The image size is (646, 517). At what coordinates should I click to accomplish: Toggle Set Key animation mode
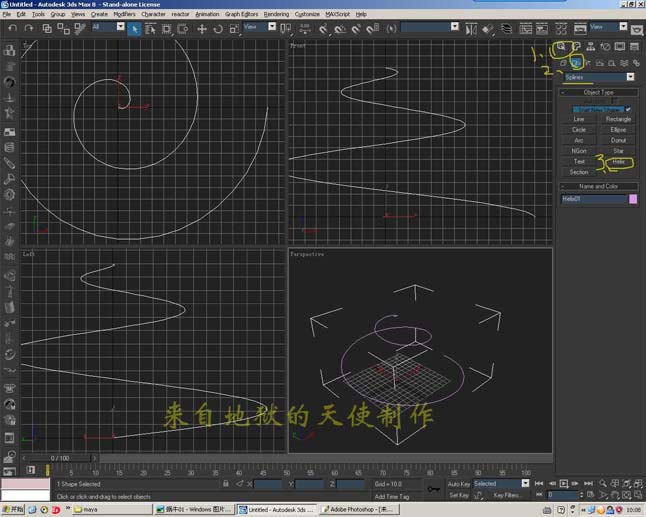coord(459,495)
